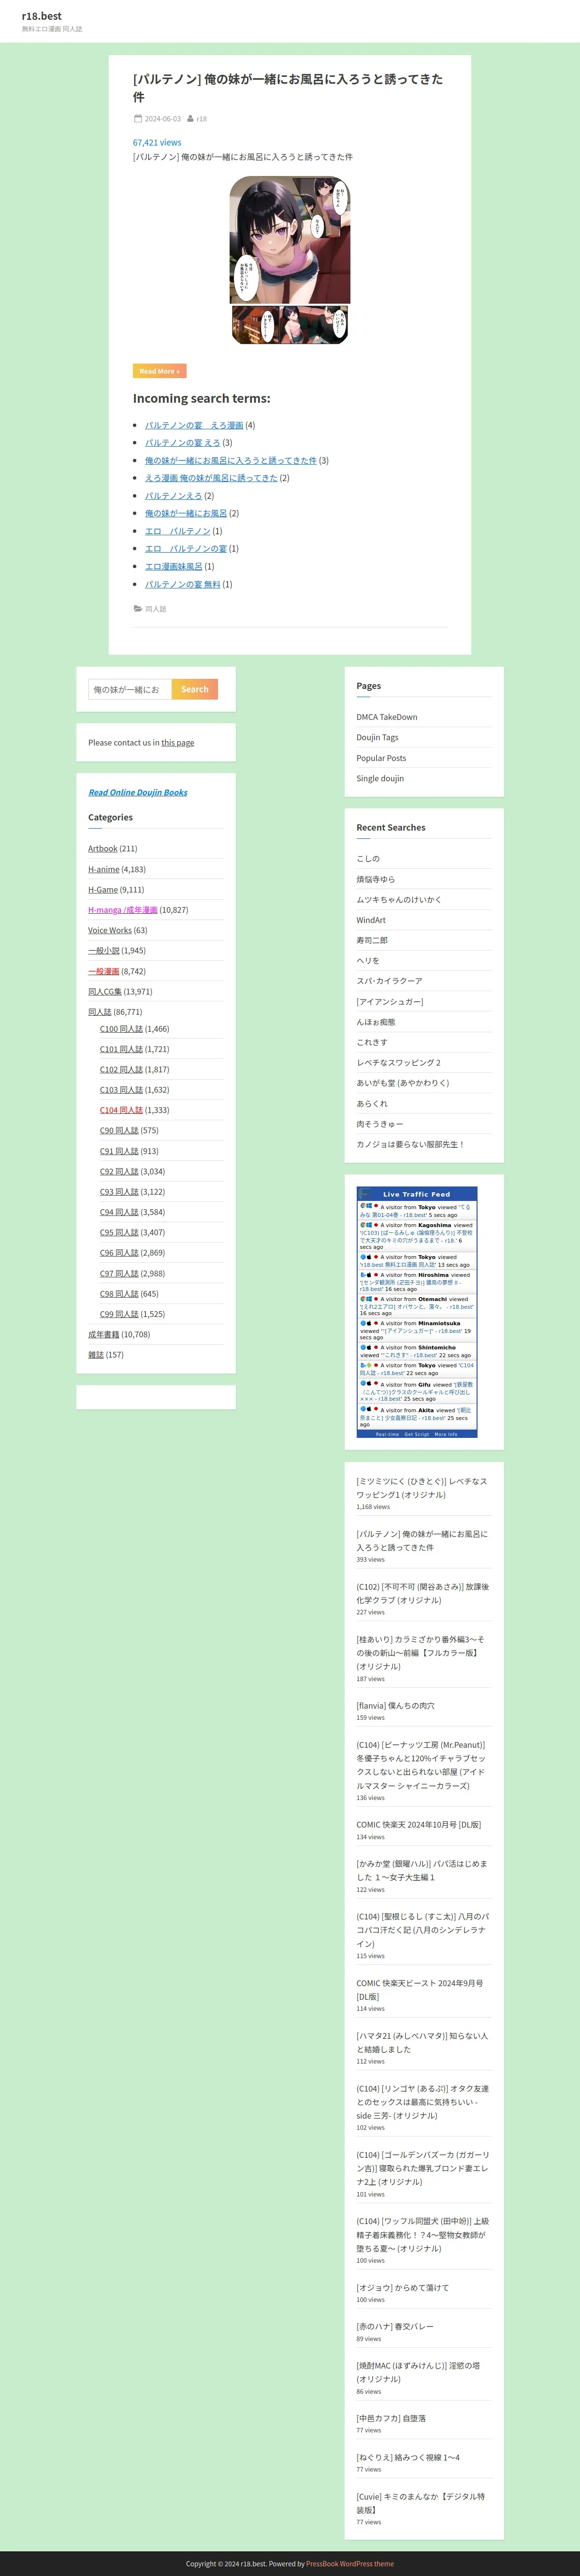This screenshot has height=2576, width=580.
Task: Open Popular Posts page
Action: tap(381, 758)
